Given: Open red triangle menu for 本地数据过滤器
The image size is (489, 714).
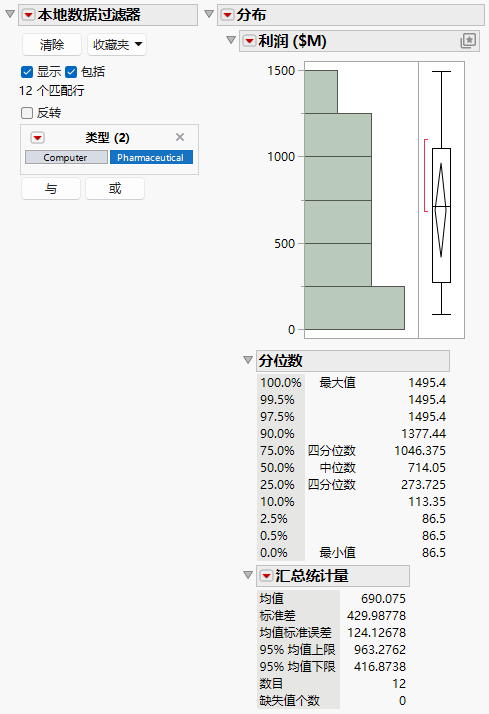Looking at the screenshot, I should 28,15.
